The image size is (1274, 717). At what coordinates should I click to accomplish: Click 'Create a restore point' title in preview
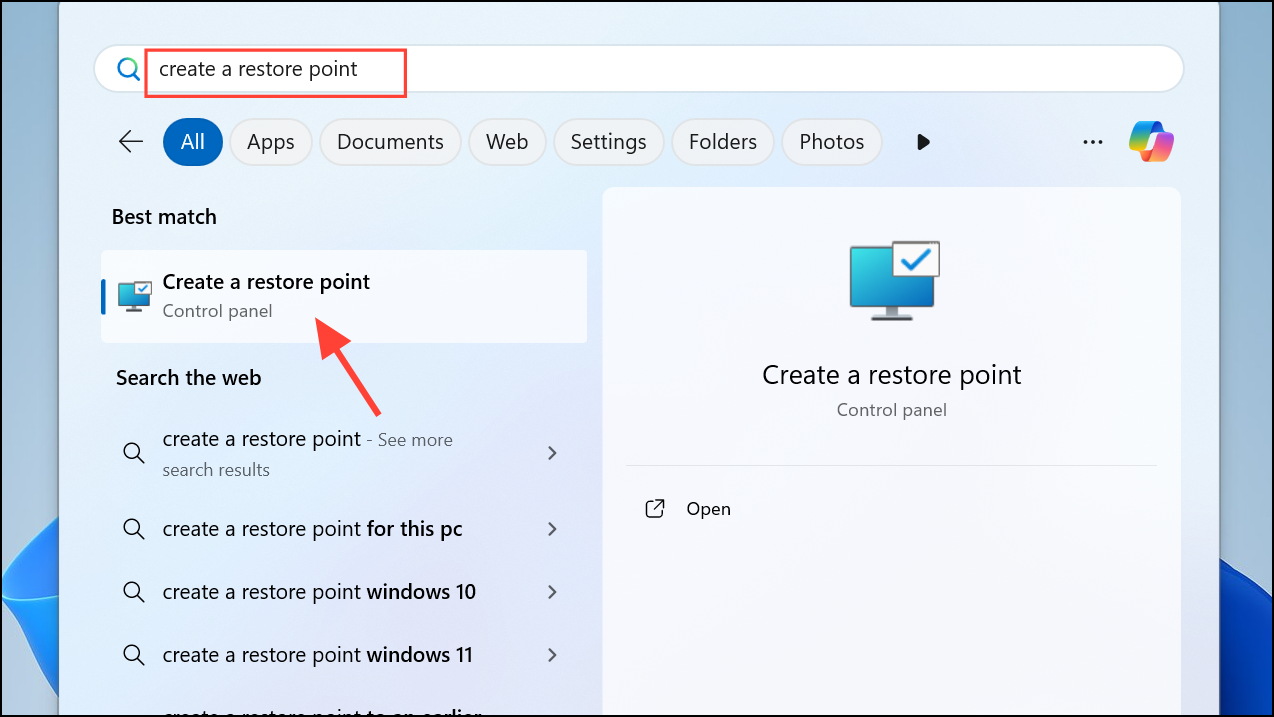[x=891, y=375]
